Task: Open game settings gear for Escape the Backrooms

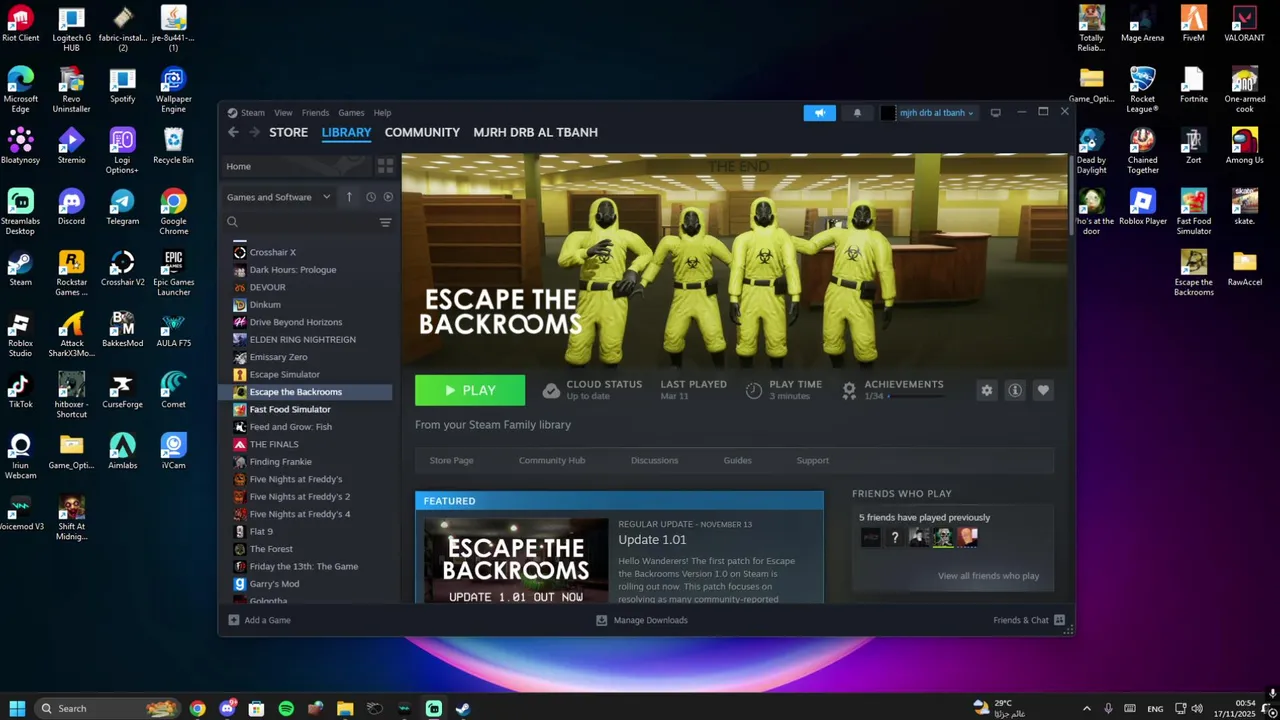Action: pos(987,390)
